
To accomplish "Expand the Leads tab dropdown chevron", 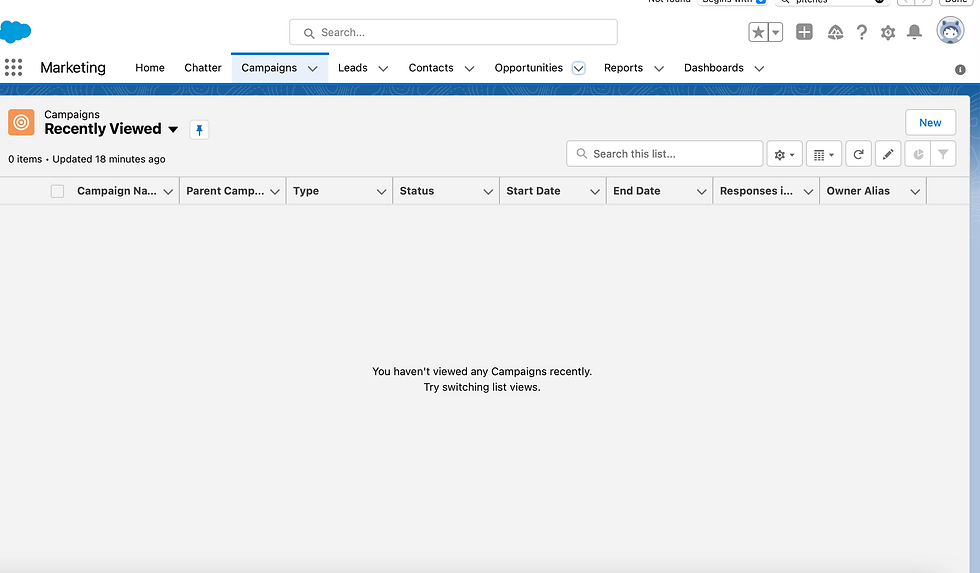I will 384,69.
